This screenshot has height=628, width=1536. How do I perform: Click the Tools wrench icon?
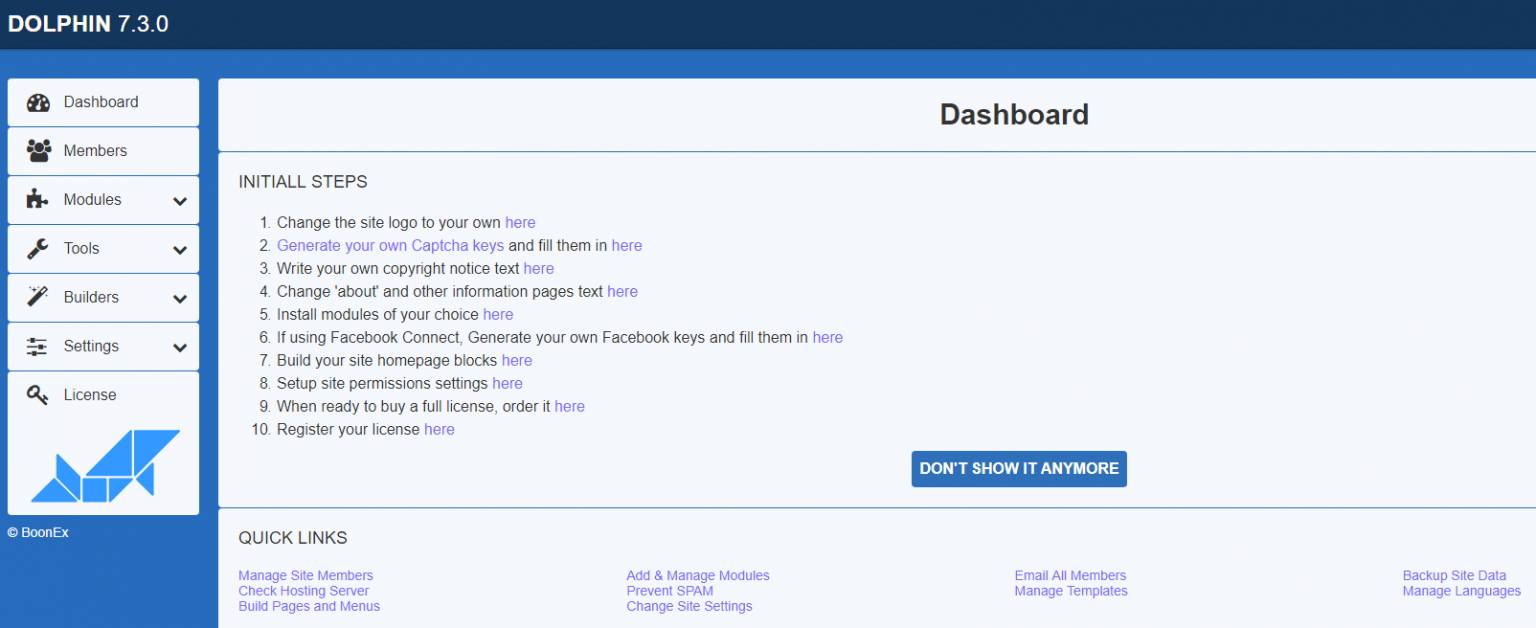click(38, 249)
